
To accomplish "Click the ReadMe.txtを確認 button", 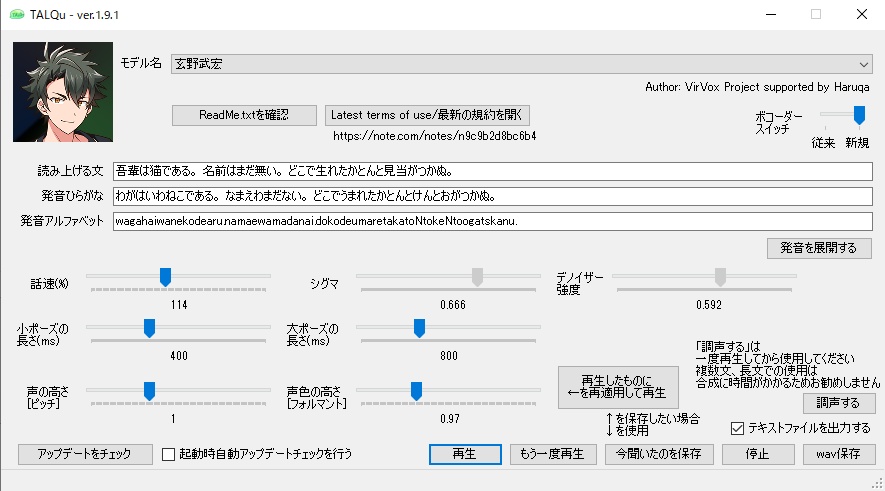I will [x=244, y=115].
